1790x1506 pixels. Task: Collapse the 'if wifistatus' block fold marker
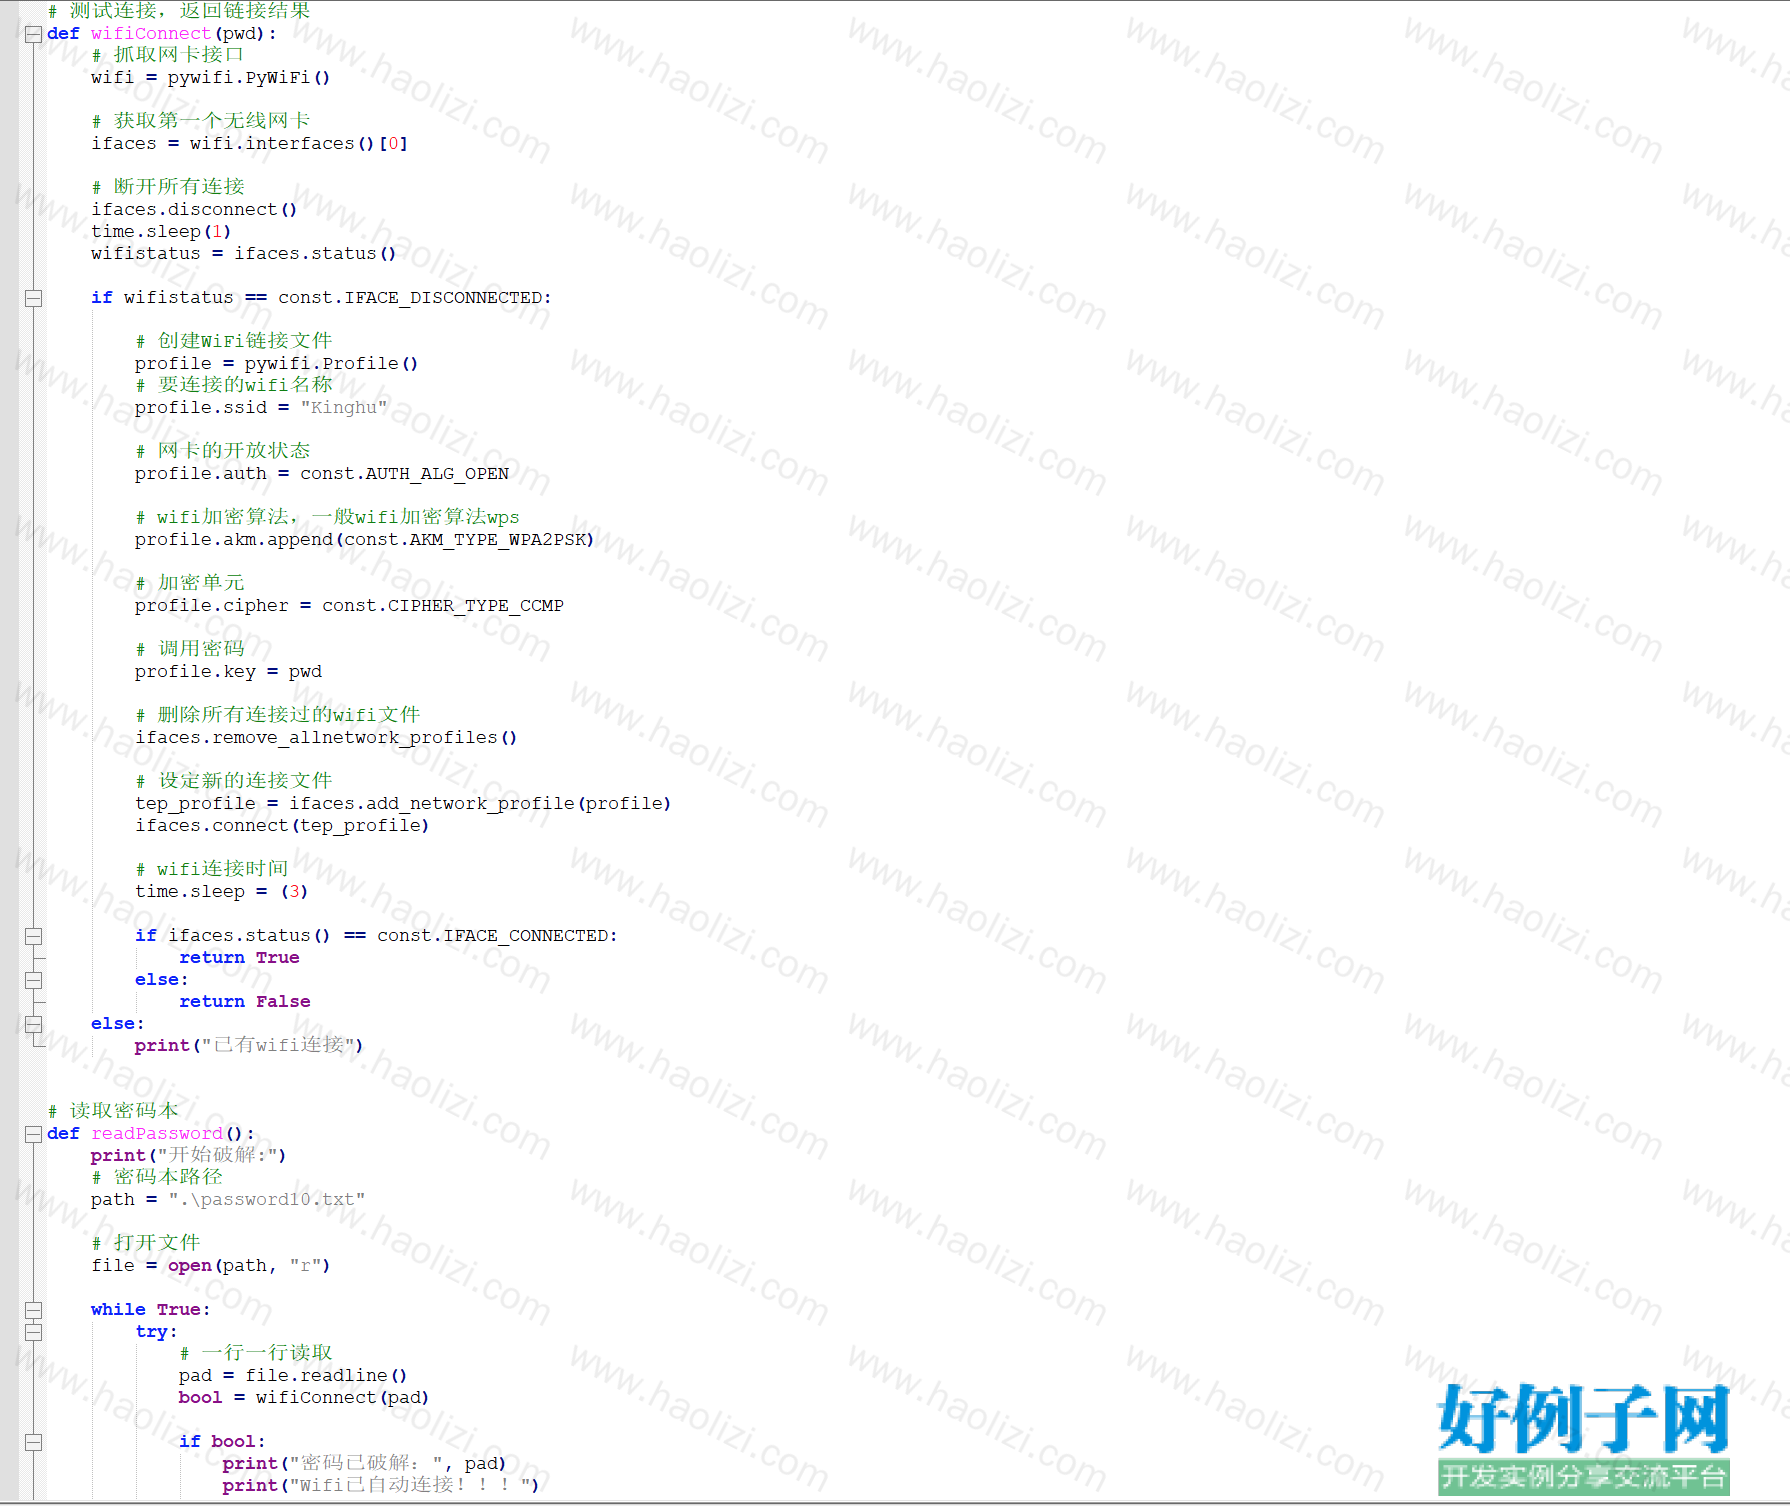(x=33, y=298)
